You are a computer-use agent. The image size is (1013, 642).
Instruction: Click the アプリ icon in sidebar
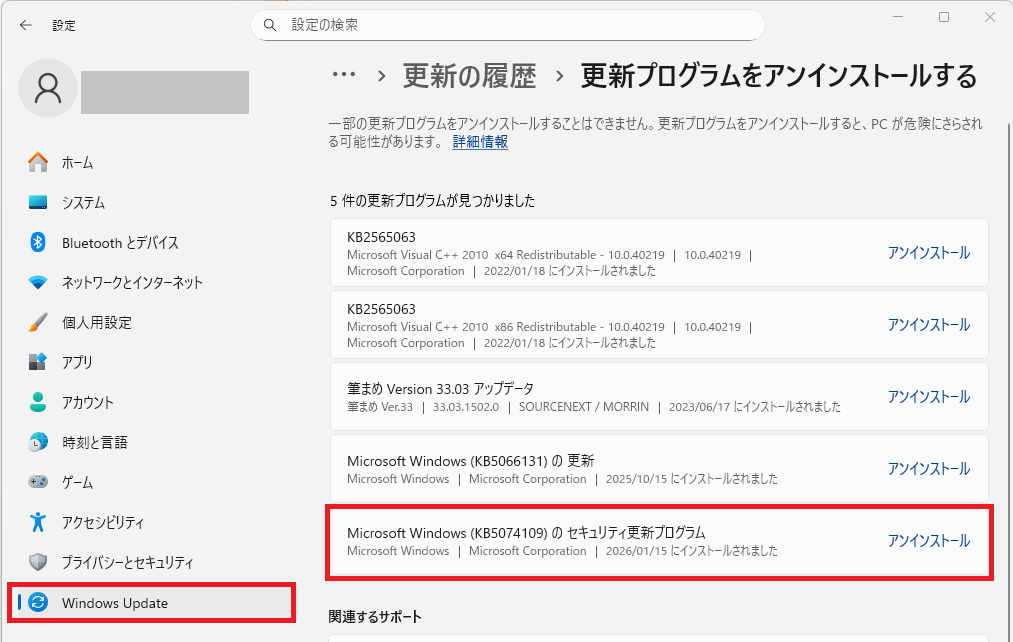38,362
